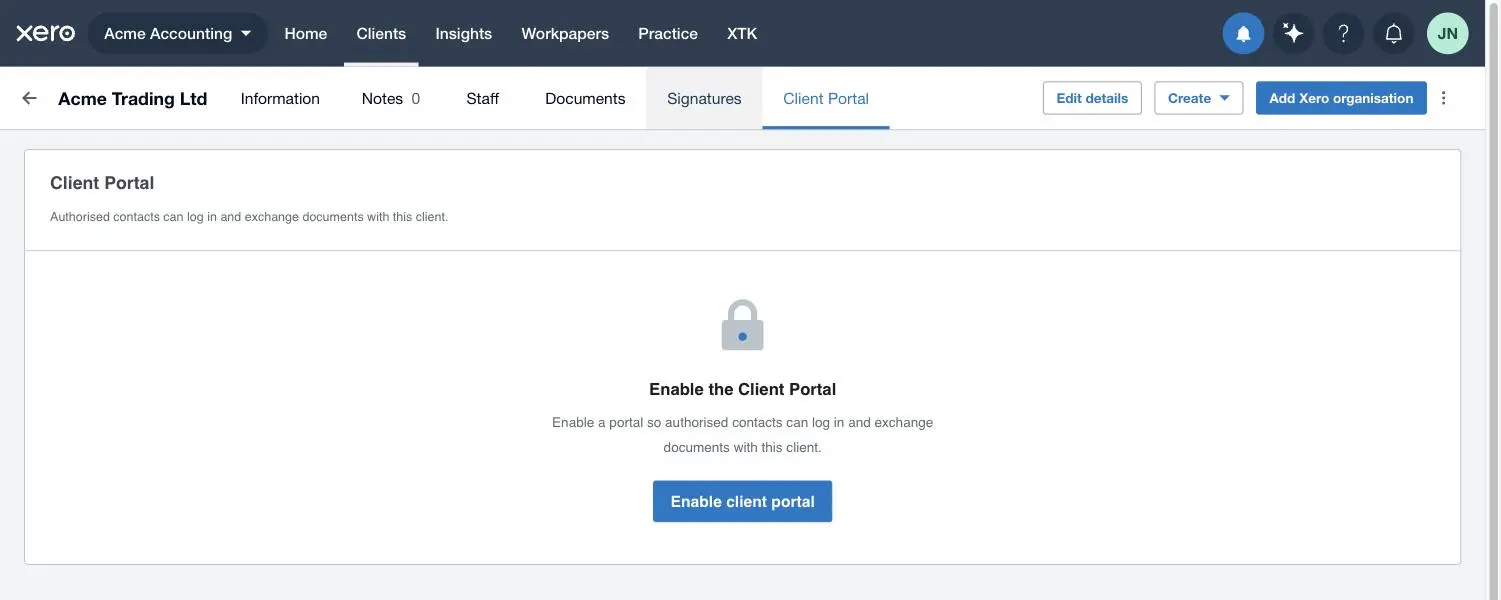Switch to the Documents tab
Viewport: 1501px width, 600px height.
585,98
